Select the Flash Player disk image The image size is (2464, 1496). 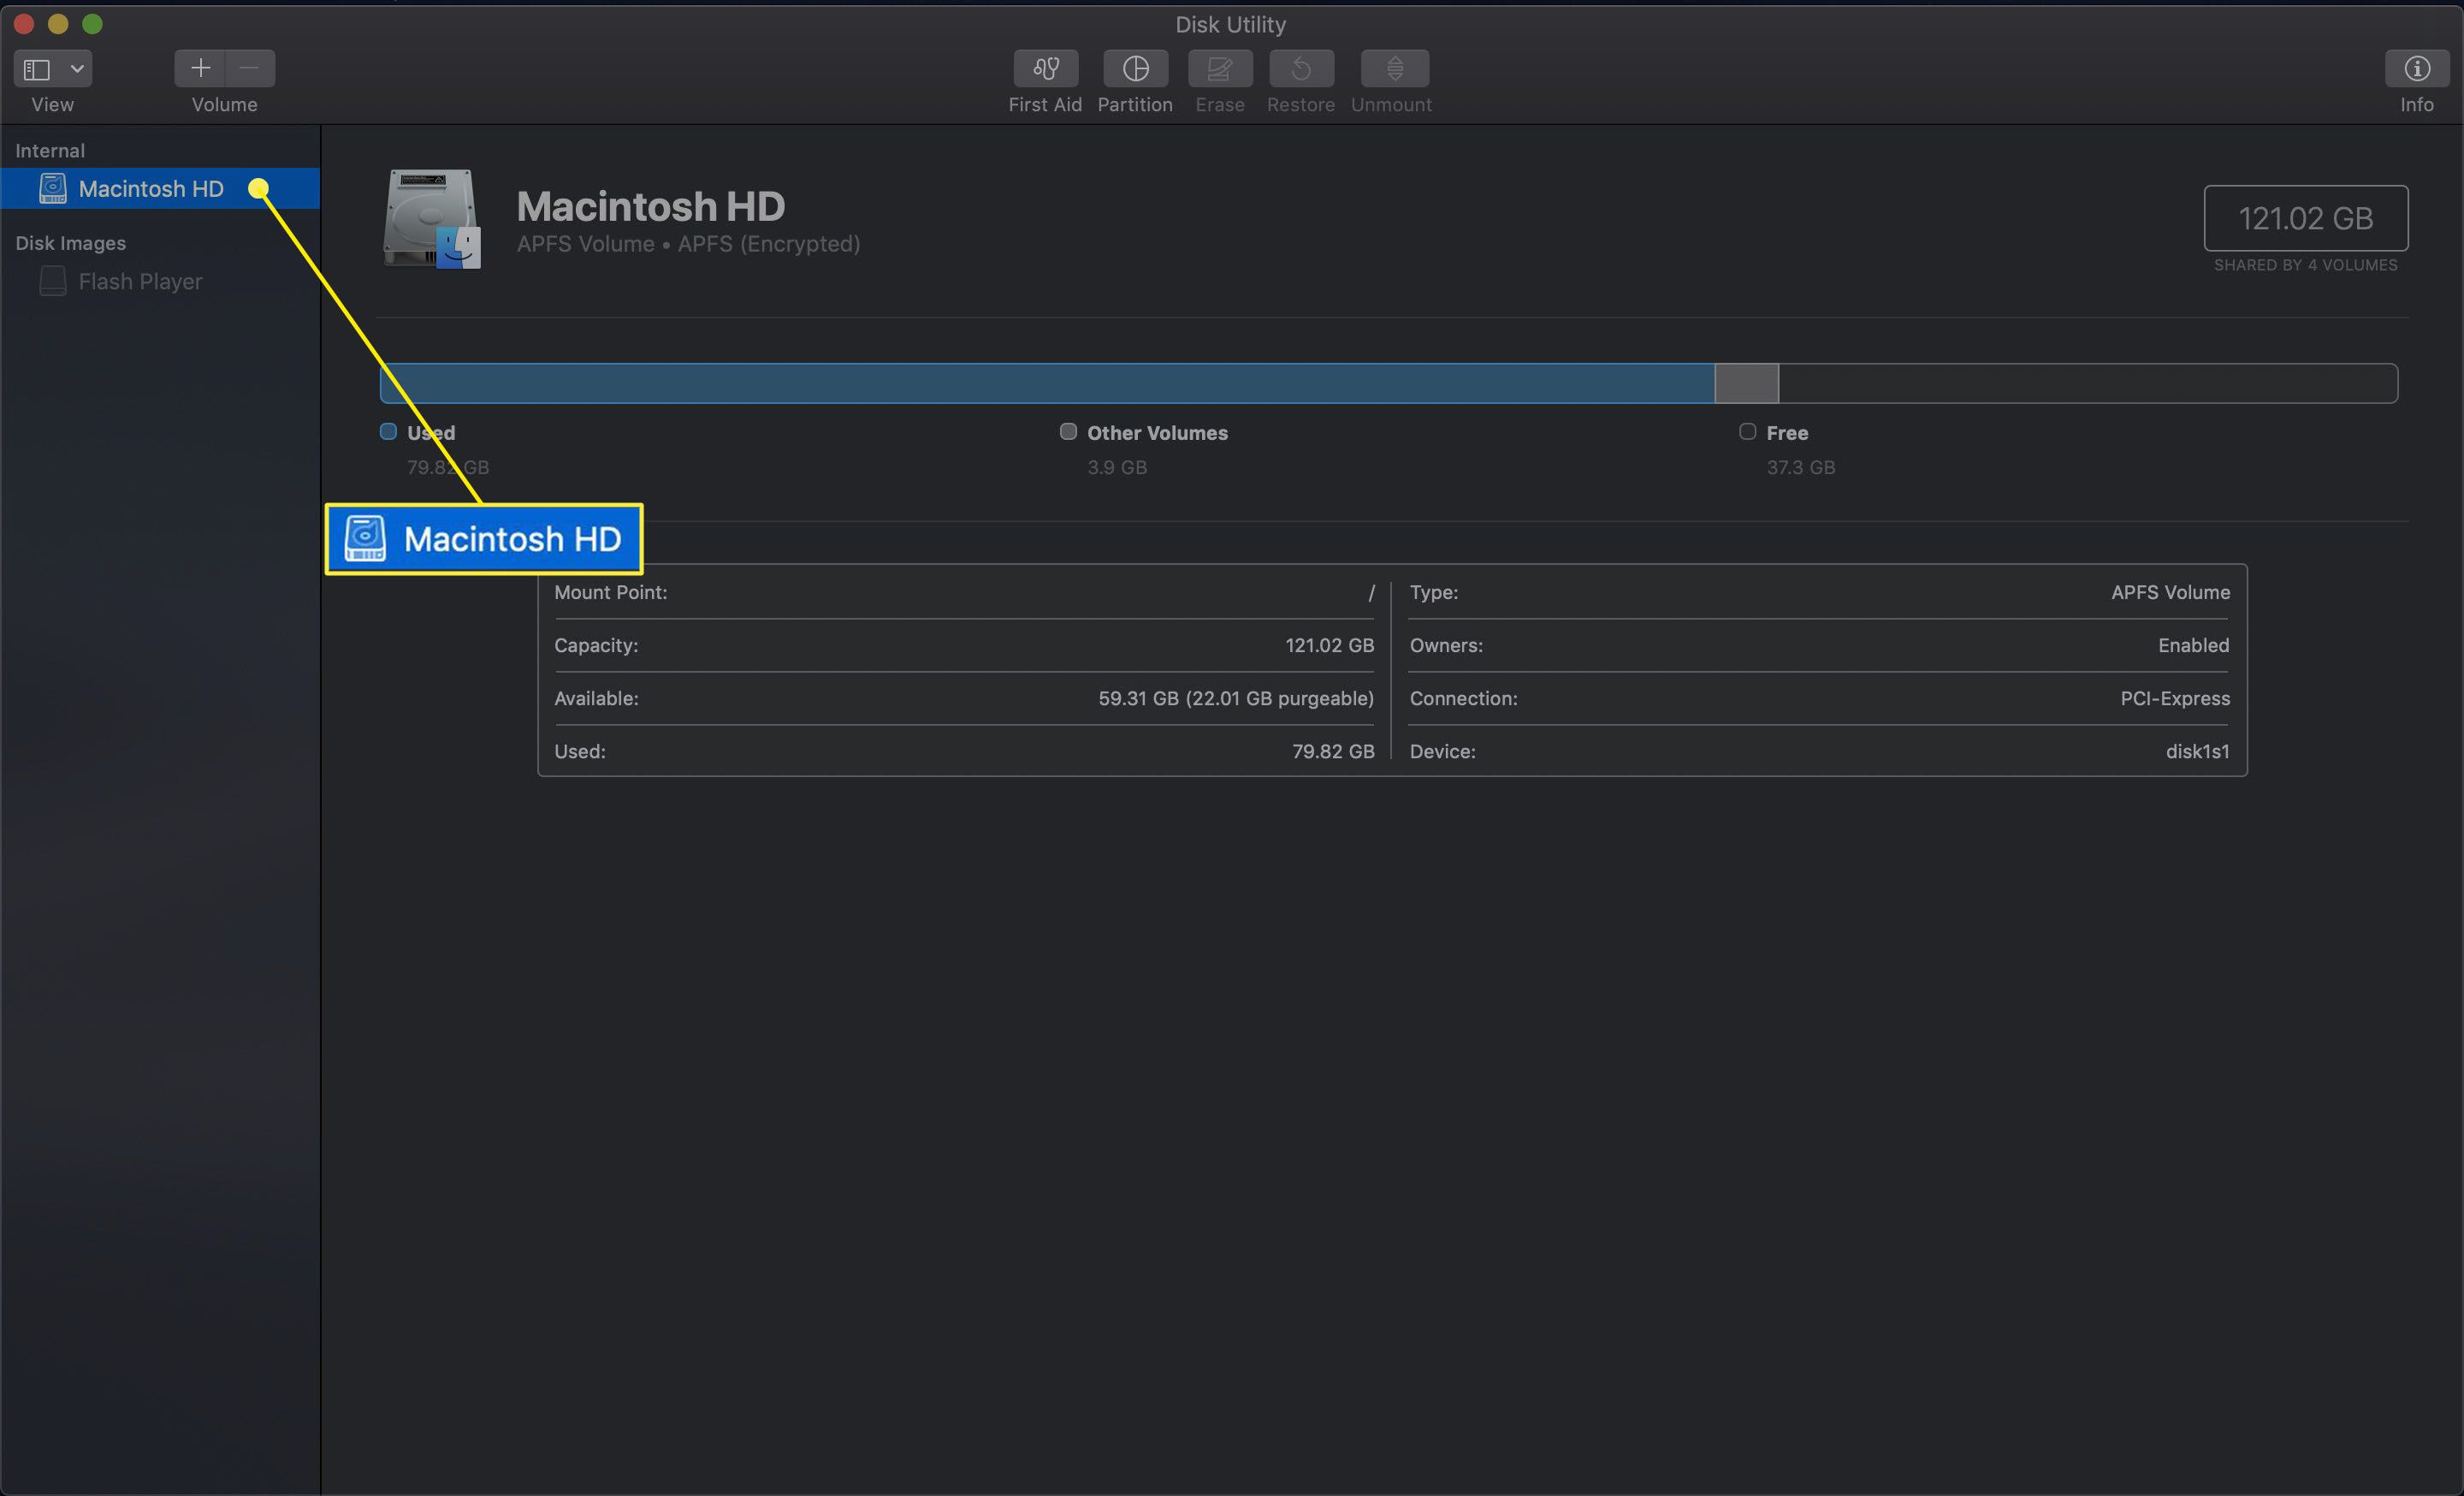(160, 281)
